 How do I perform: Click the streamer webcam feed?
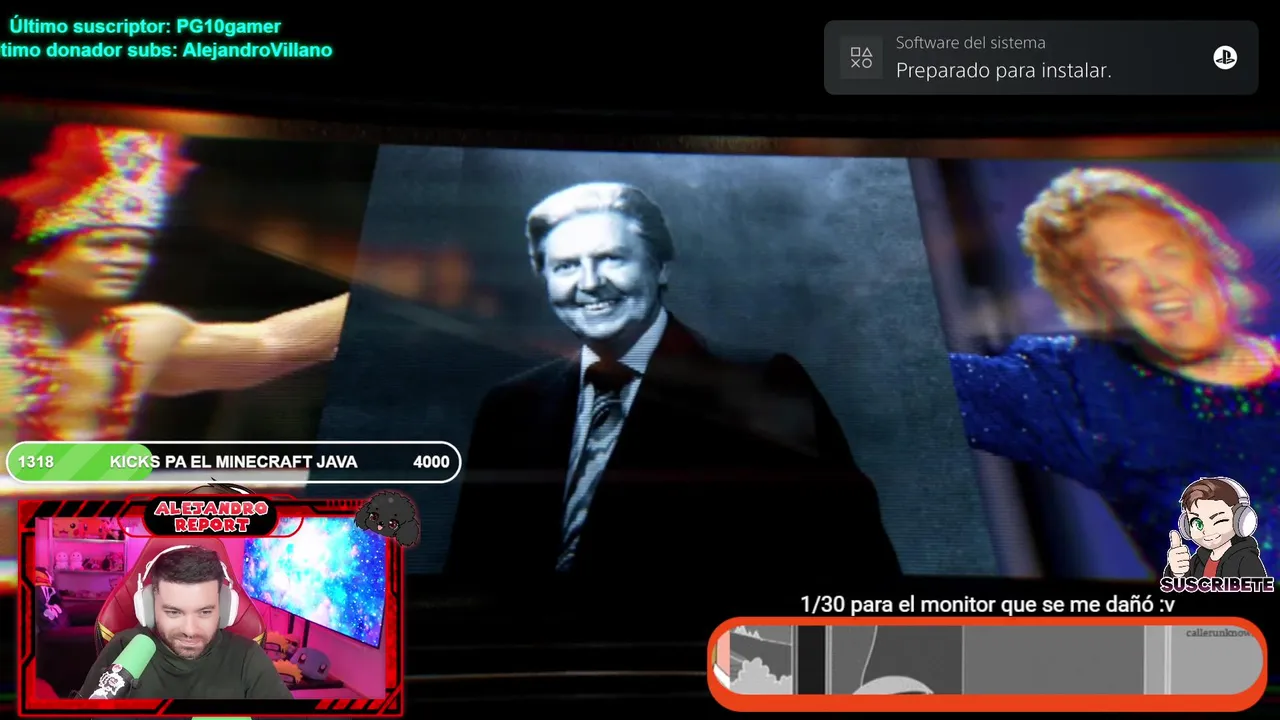212,608
